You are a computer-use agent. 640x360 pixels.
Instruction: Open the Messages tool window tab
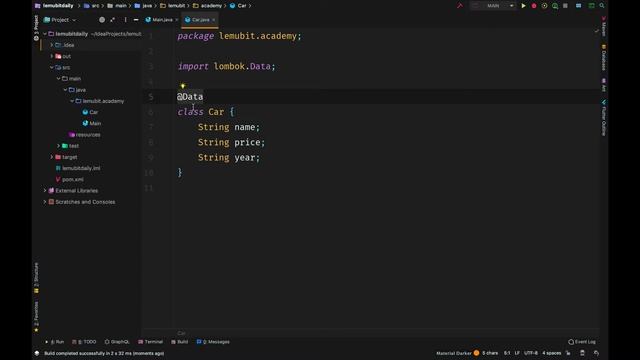point(213,342)
